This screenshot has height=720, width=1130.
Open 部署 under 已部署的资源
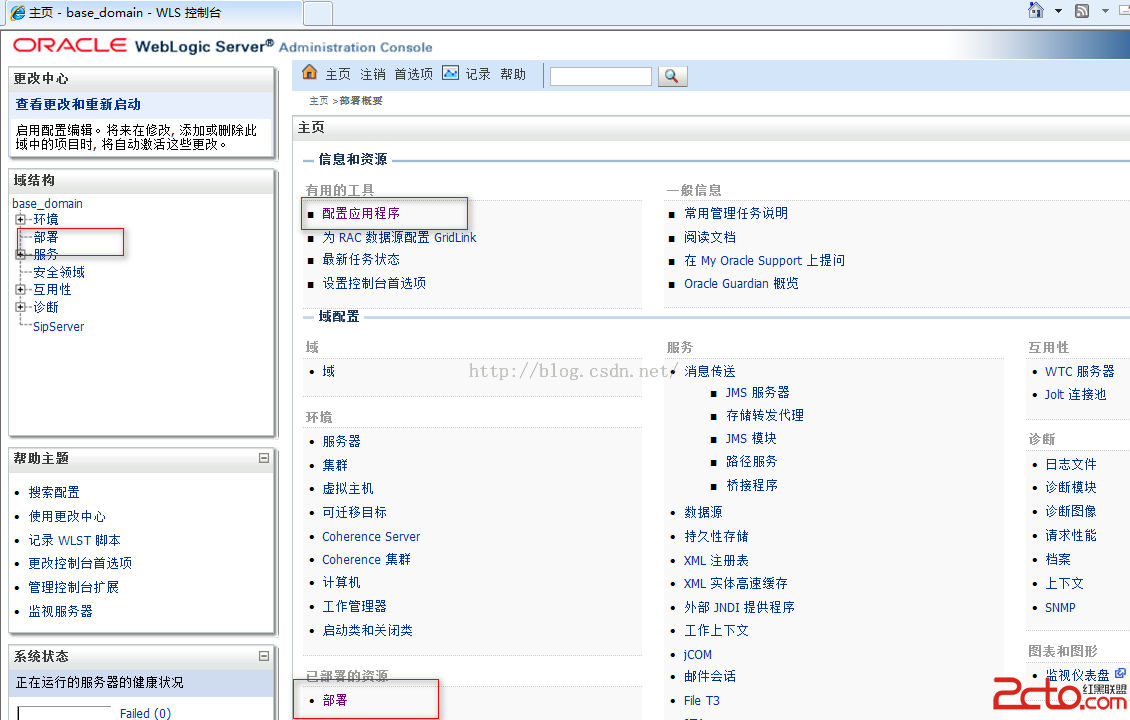click(335, 700)
